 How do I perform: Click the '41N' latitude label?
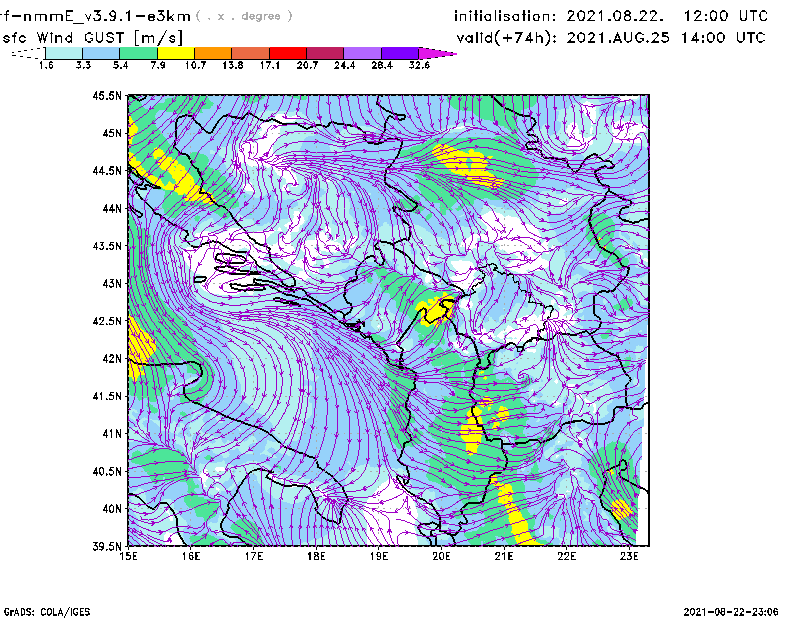tap(112, 434)
